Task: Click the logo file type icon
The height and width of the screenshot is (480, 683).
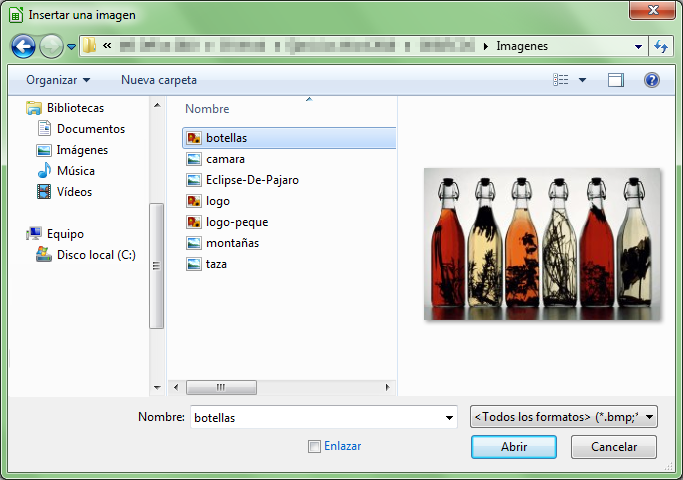Action: coord(194,201)
